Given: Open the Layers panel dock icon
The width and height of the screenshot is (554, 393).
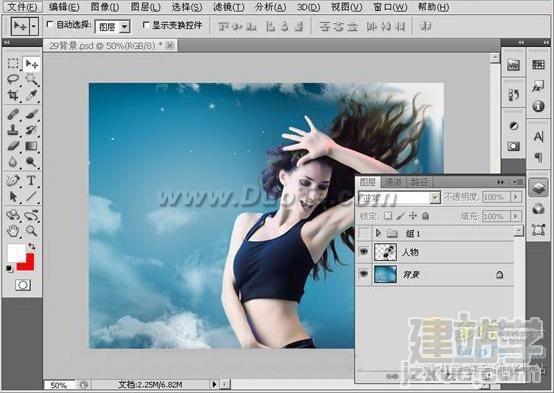Looking at the screenshot, I should coord(538,187).
